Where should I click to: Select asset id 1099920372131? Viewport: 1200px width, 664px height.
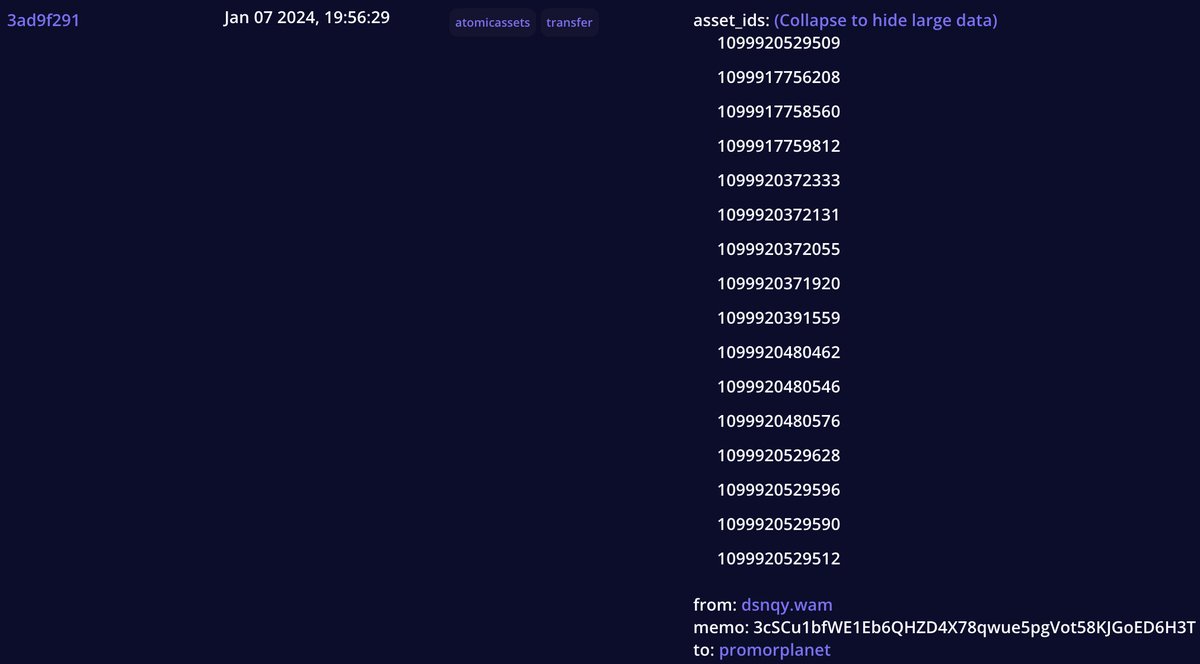pos(779,214)
